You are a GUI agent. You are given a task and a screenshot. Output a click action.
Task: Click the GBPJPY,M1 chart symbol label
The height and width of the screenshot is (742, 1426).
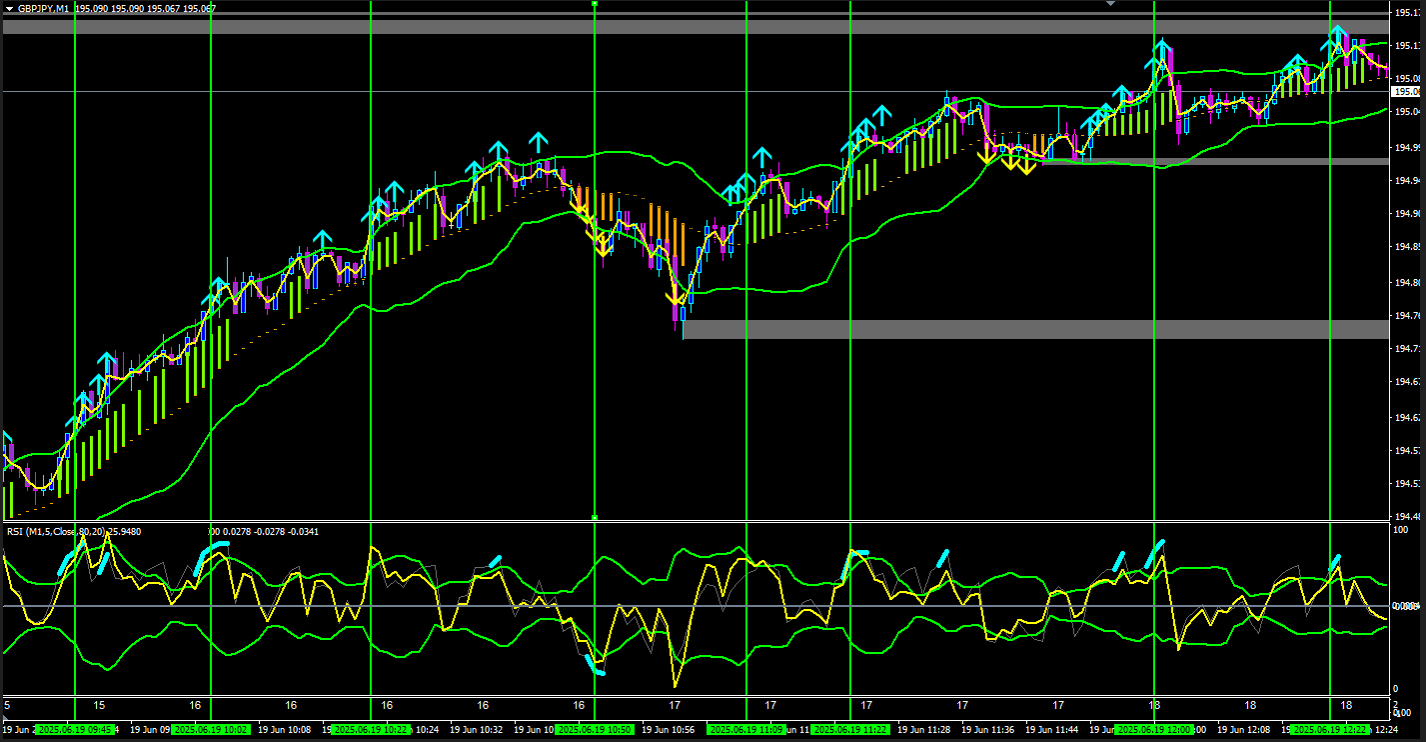pyautogui.click(x=45, y=8)
